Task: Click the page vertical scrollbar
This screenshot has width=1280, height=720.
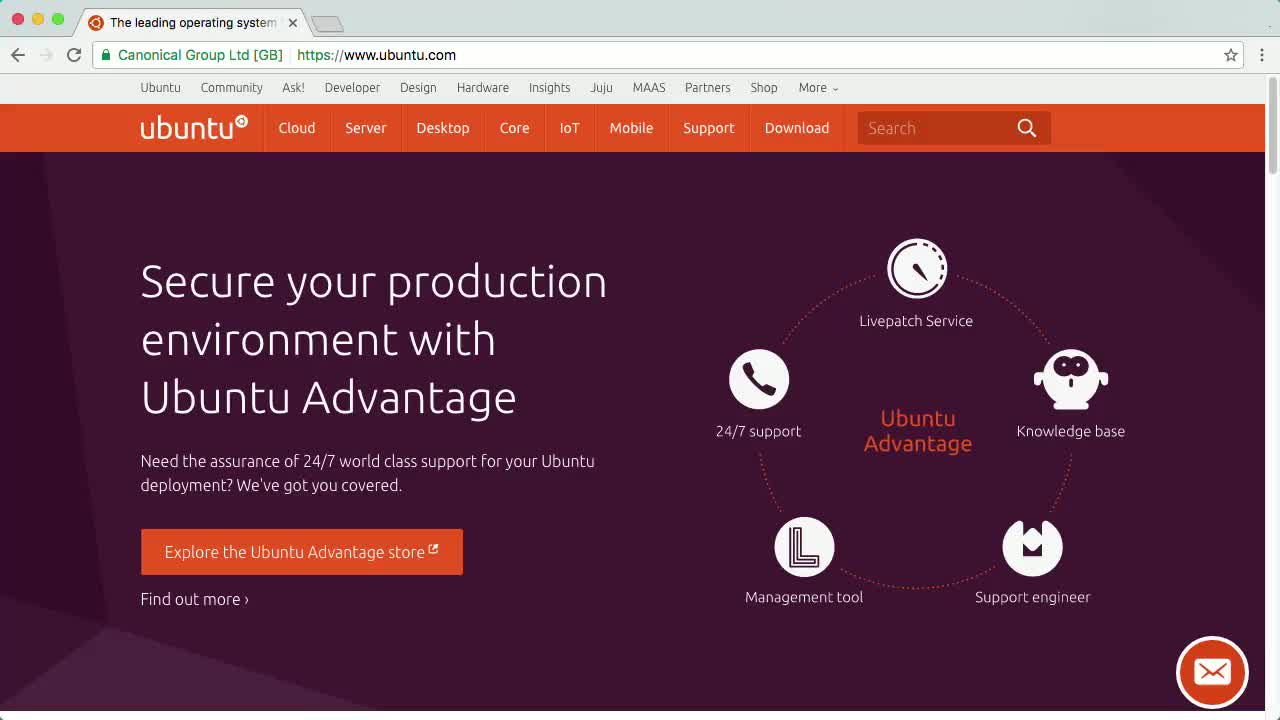Action: click(1273, 126)
